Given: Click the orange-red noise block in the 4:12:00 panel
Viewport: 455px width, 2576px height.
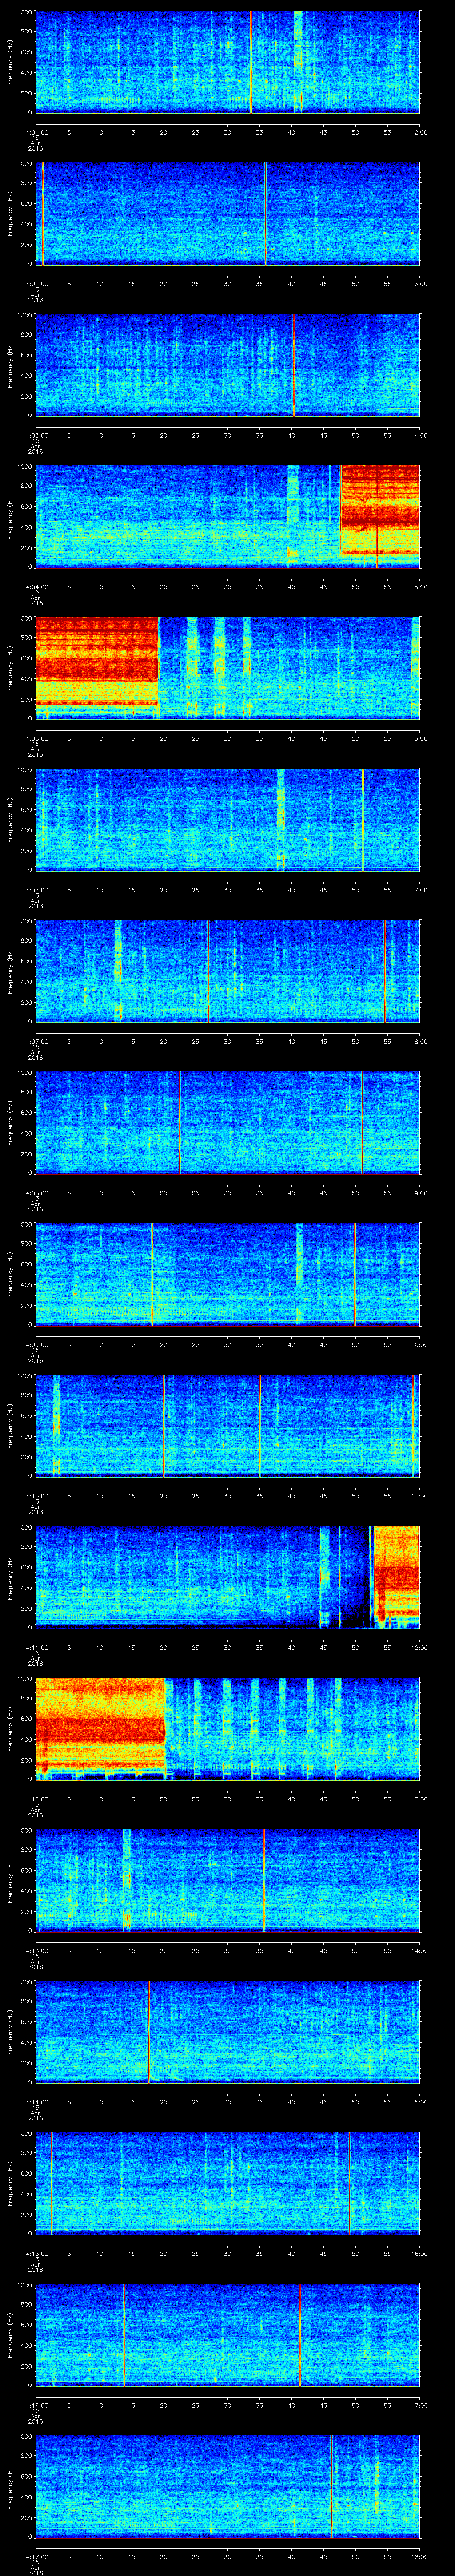Looking at the screenshot, I should [99, 1723].
